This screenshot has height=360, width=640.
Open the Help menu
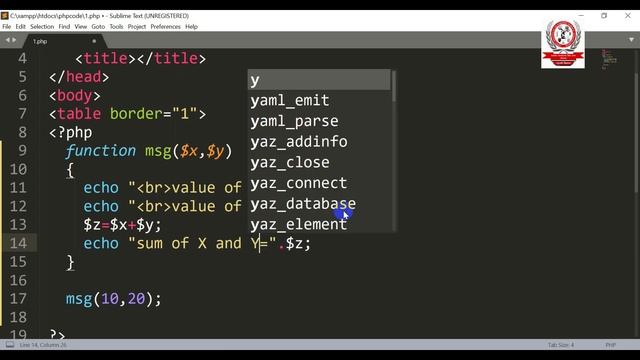point(191,27)
